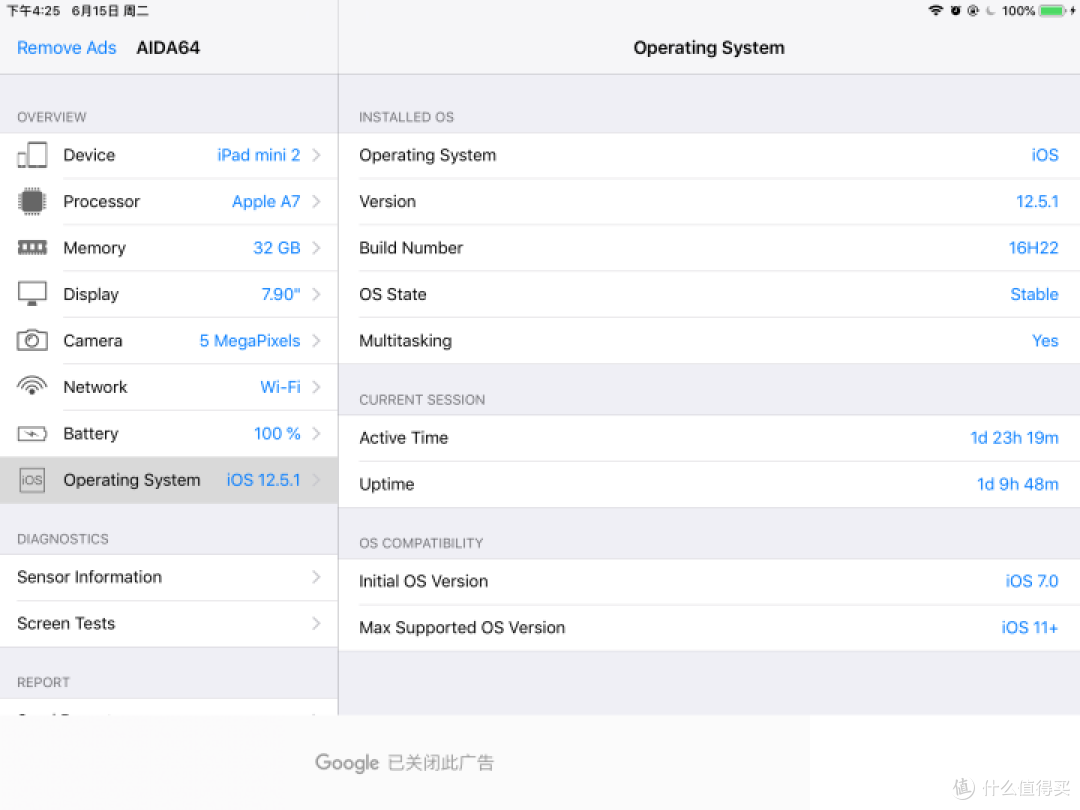Tap the OS State Stable value
The image size is (1080, 810).
tap(1034, 294)
